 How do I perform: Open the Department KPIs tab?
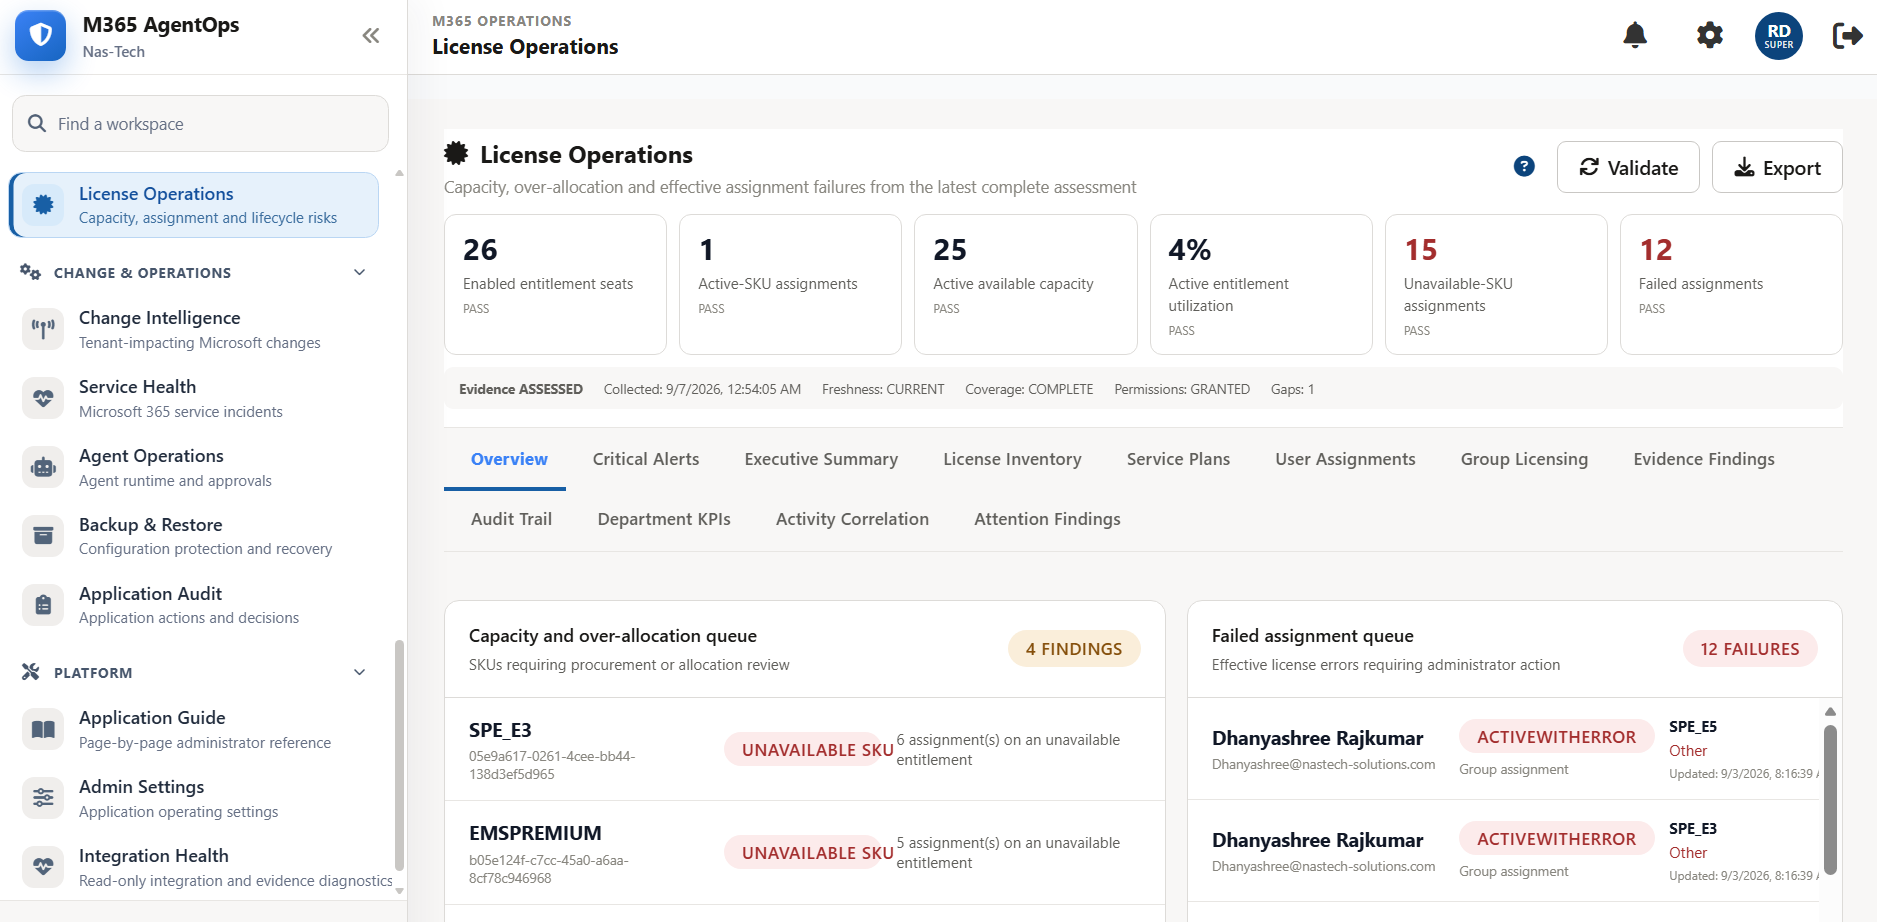[664, 519]
